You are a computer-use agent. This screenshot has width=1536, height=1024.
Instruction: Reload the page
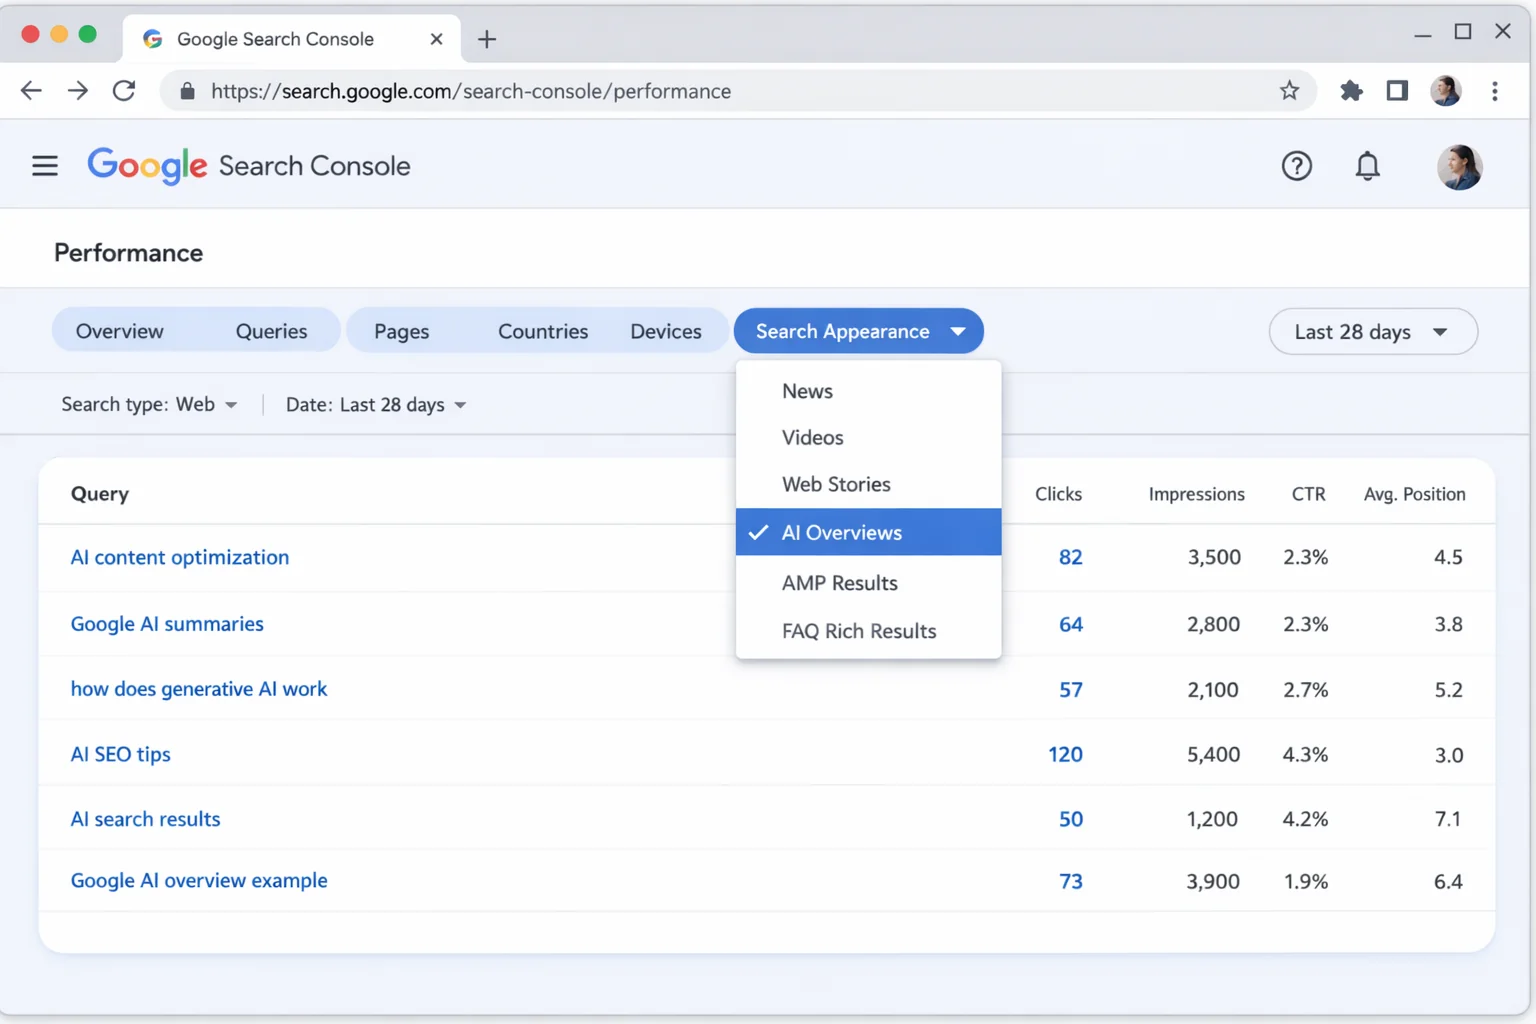pos(124,90)
